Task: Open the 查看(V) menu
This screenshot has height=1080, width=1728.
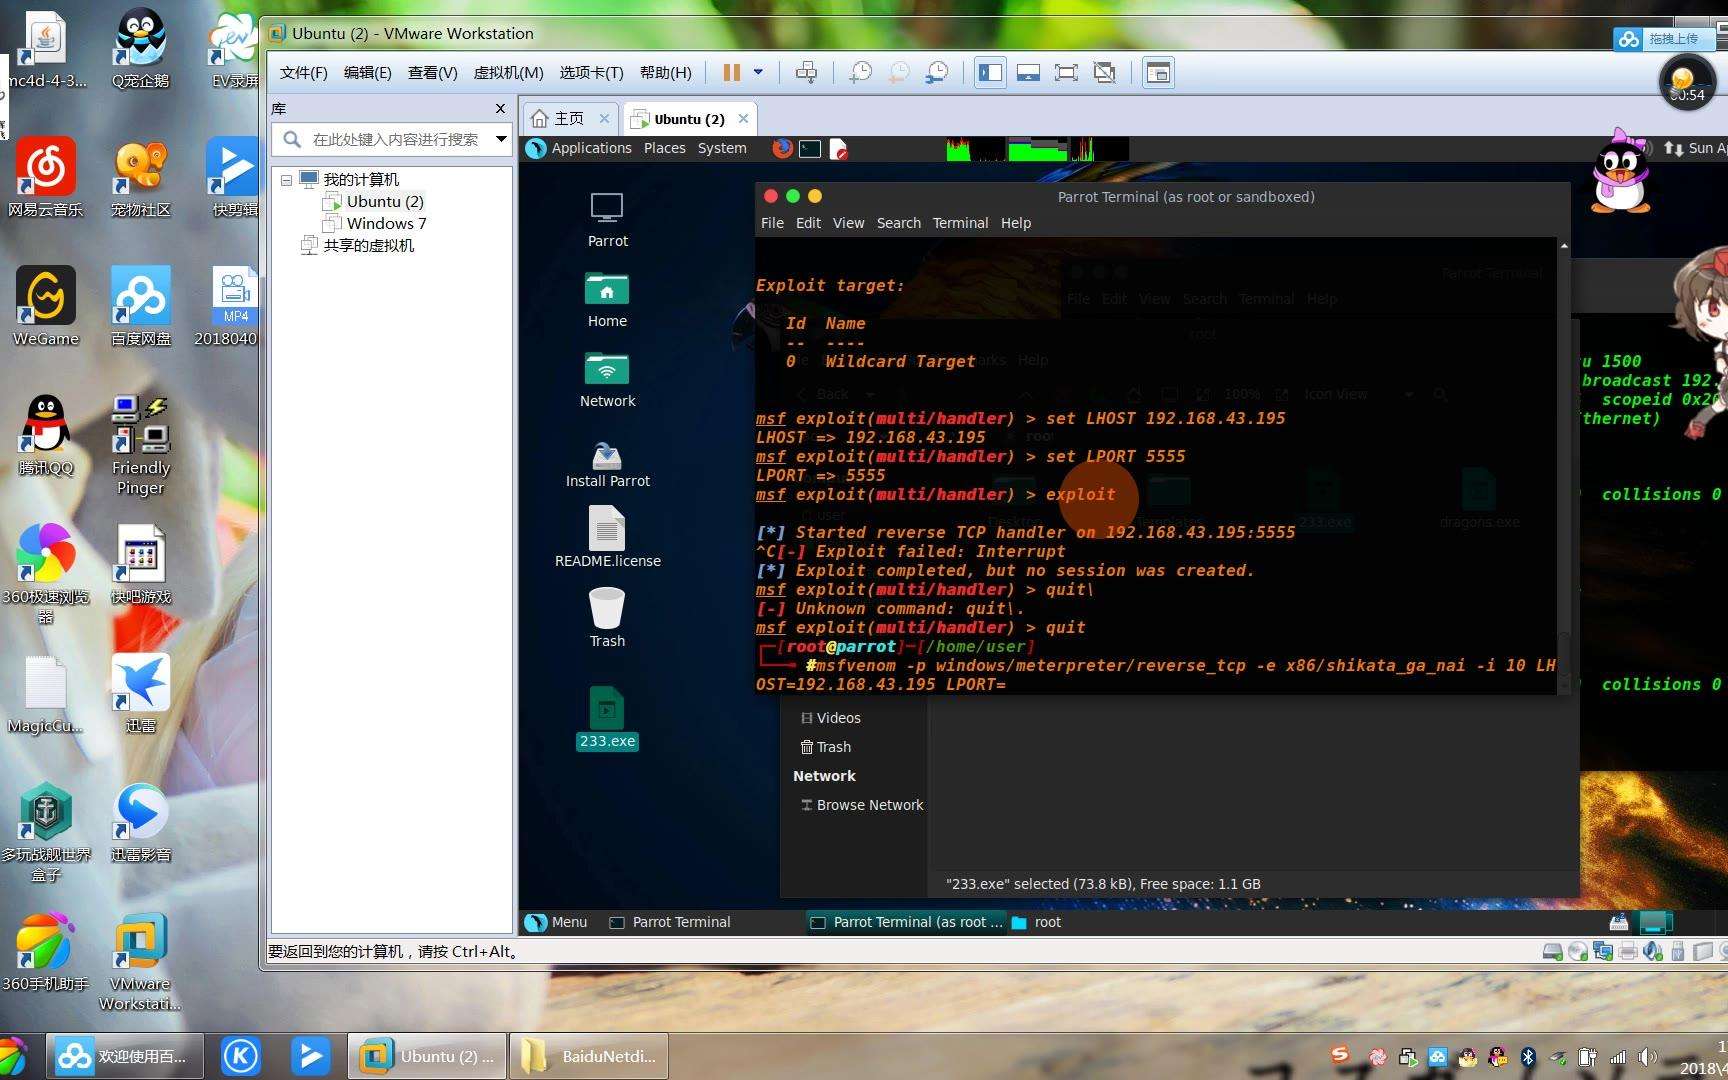Action: coord(432,73)
